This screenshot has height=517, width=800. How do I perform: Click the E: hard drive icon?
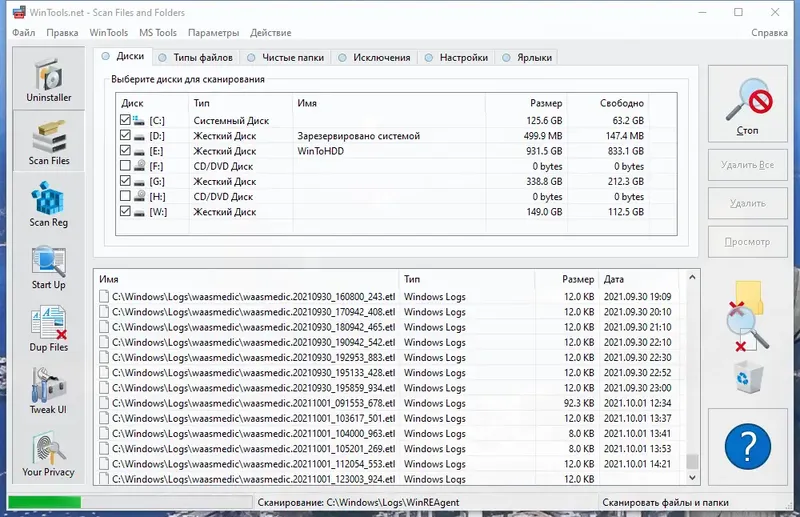139,151
